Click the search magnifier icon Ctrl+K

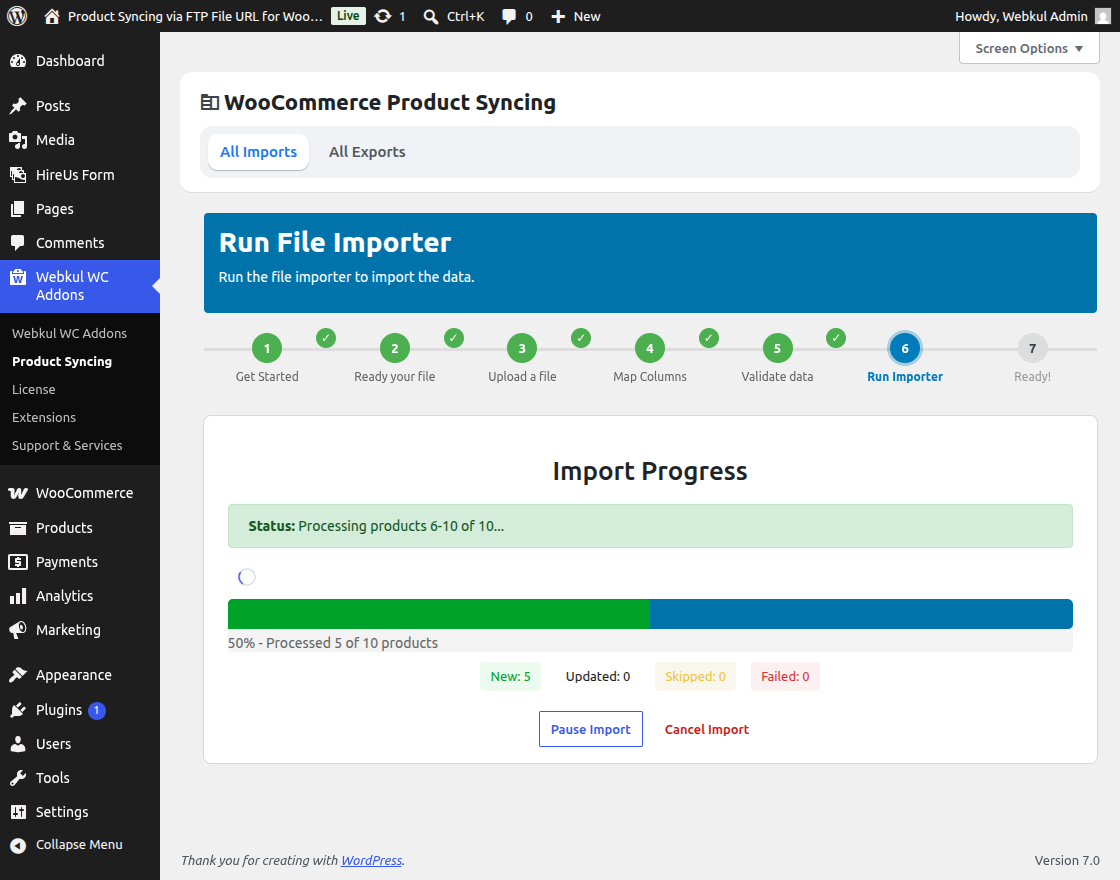coord(431,16)
